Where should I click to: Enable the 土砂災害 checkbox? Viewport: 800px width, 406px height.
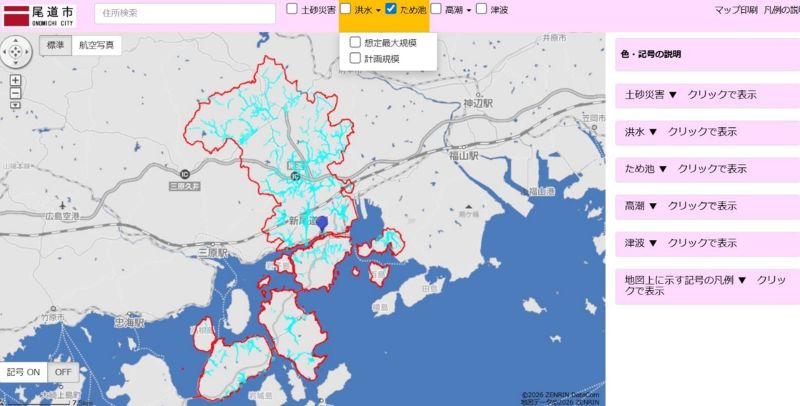[292, 9]
